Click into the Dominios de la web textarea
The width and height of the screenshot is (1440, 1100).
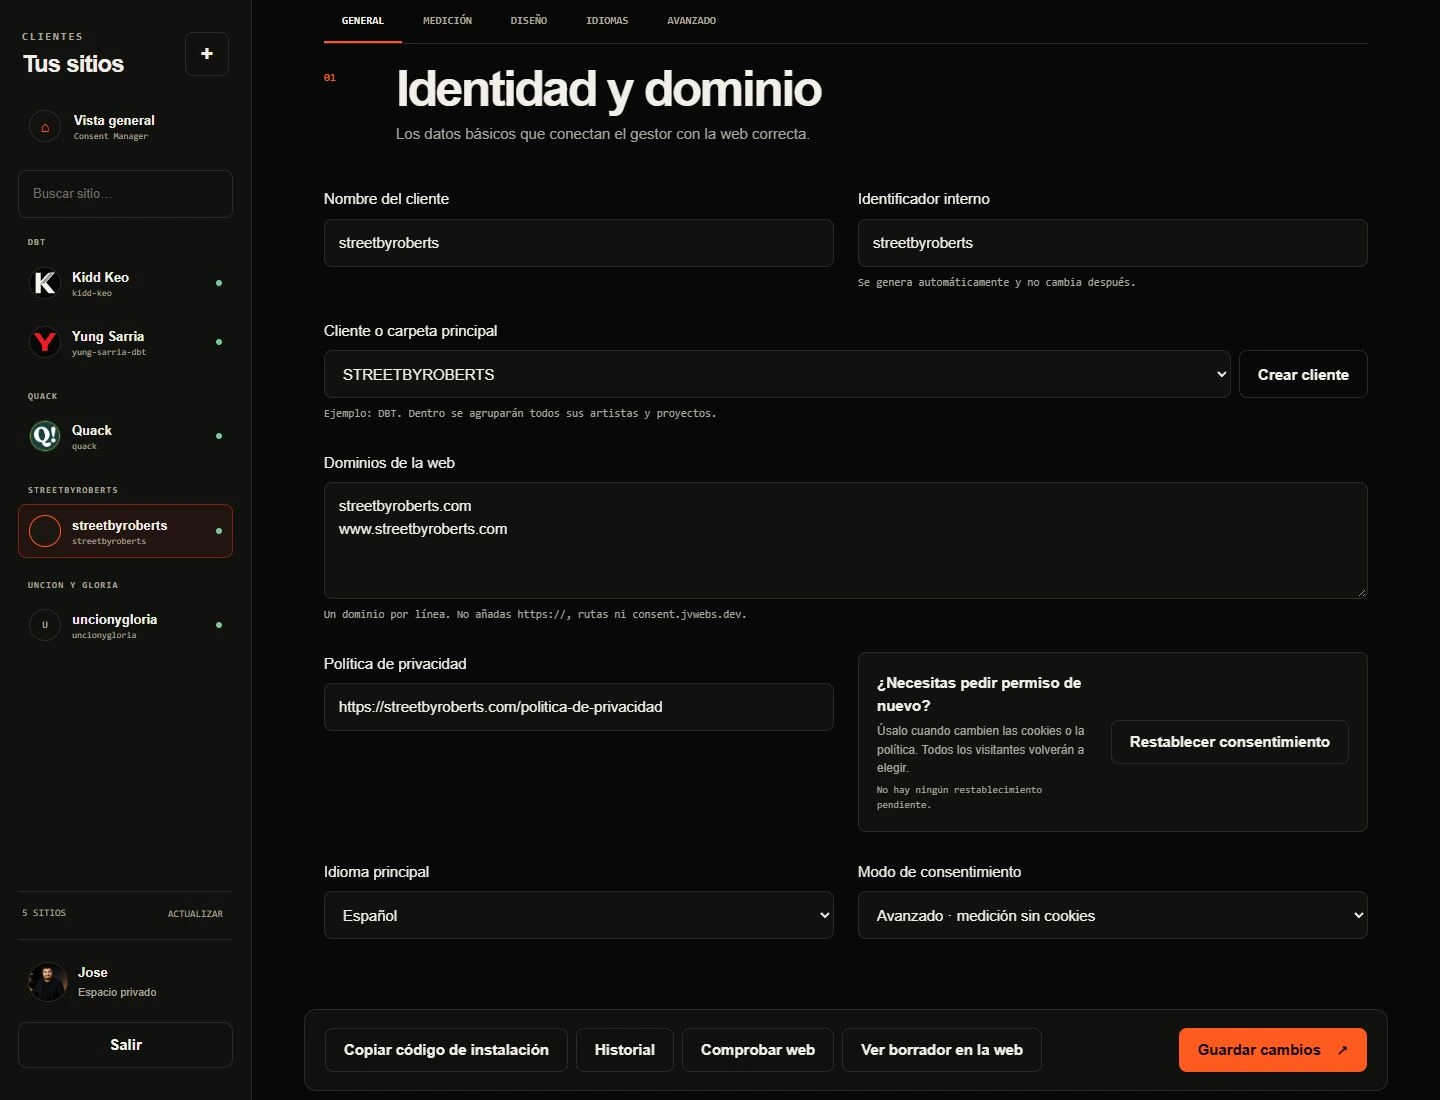(x=845, y=541)
